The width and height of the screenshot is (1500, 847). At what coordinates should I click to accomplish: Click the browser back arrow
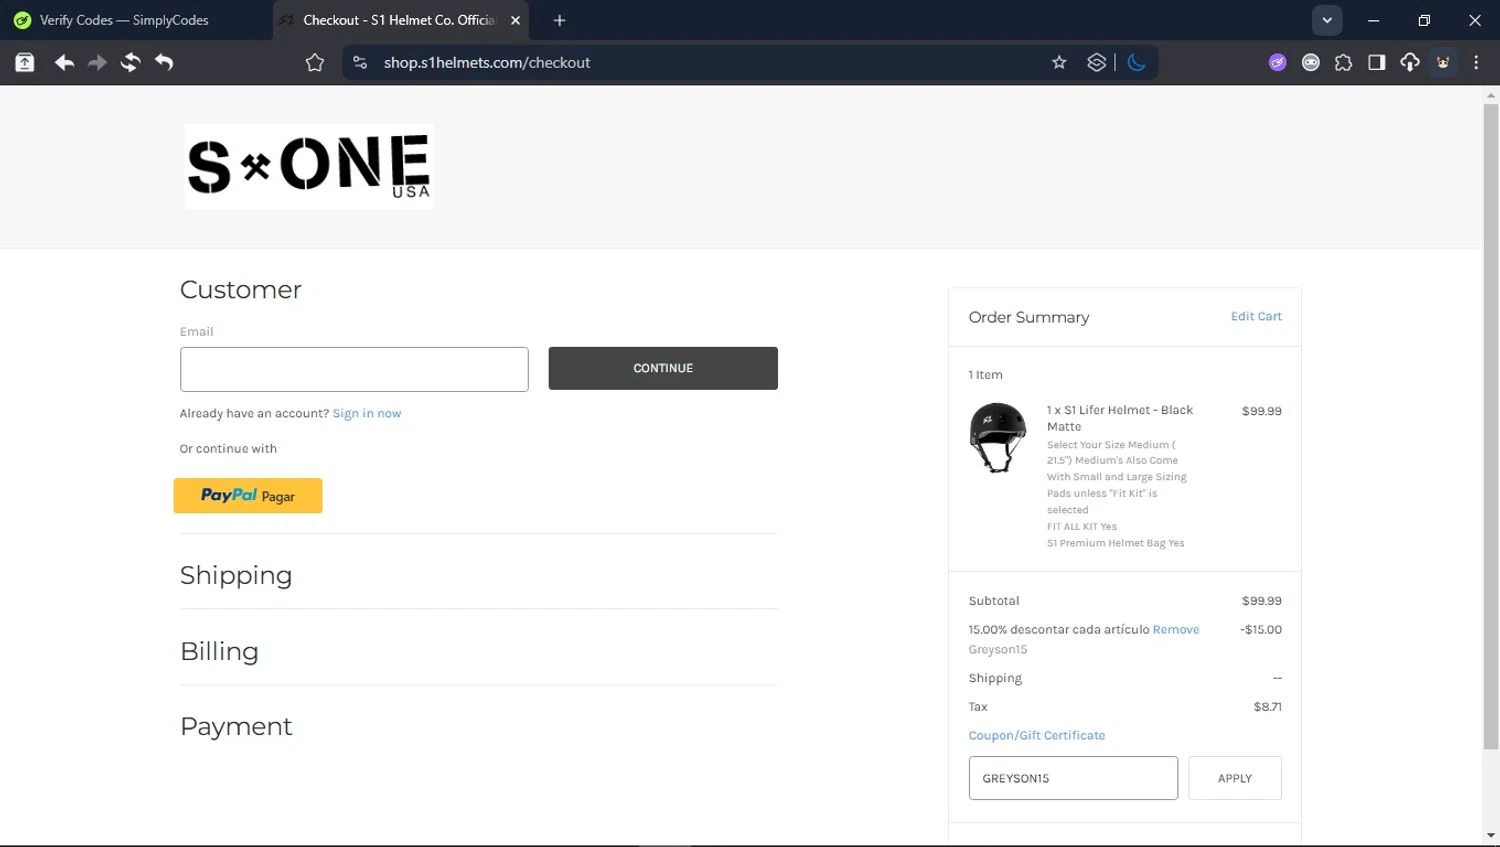64,62
